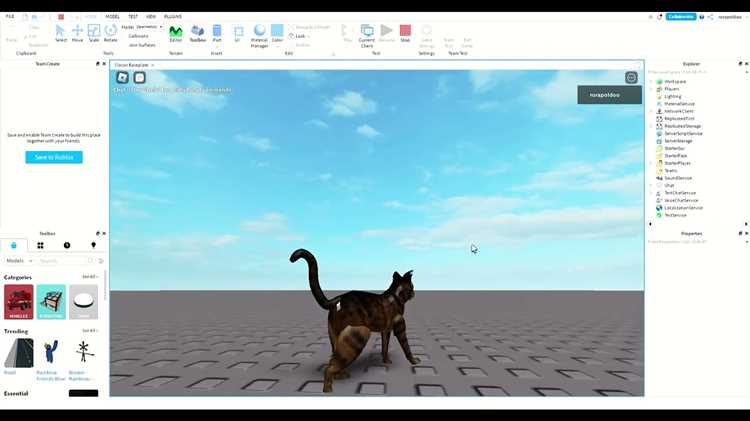Viewport: 750px width, 421px height.
Task: Select the Recent clock tab in Toolbox
Action: [x=67, y=245]
